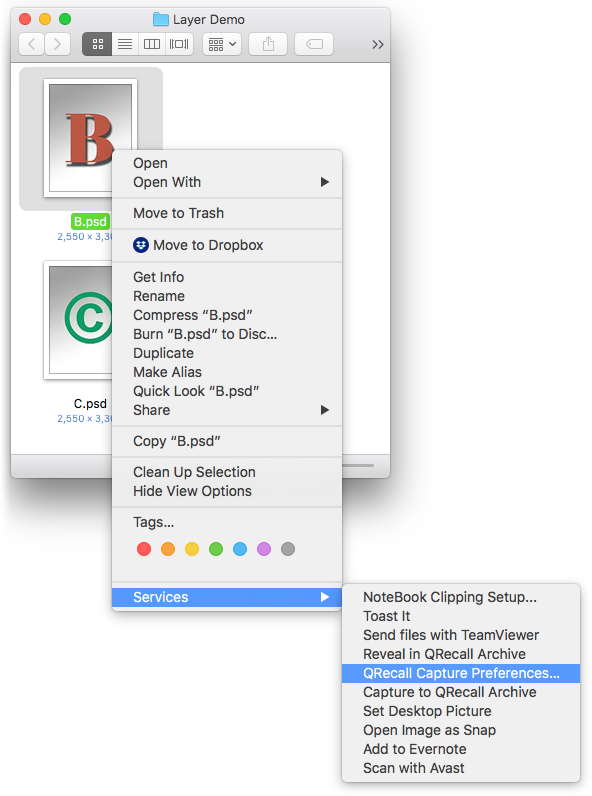Choose Rename in the context menu
The width and height of the screenshot is (592, 796).
coord(226,296)
